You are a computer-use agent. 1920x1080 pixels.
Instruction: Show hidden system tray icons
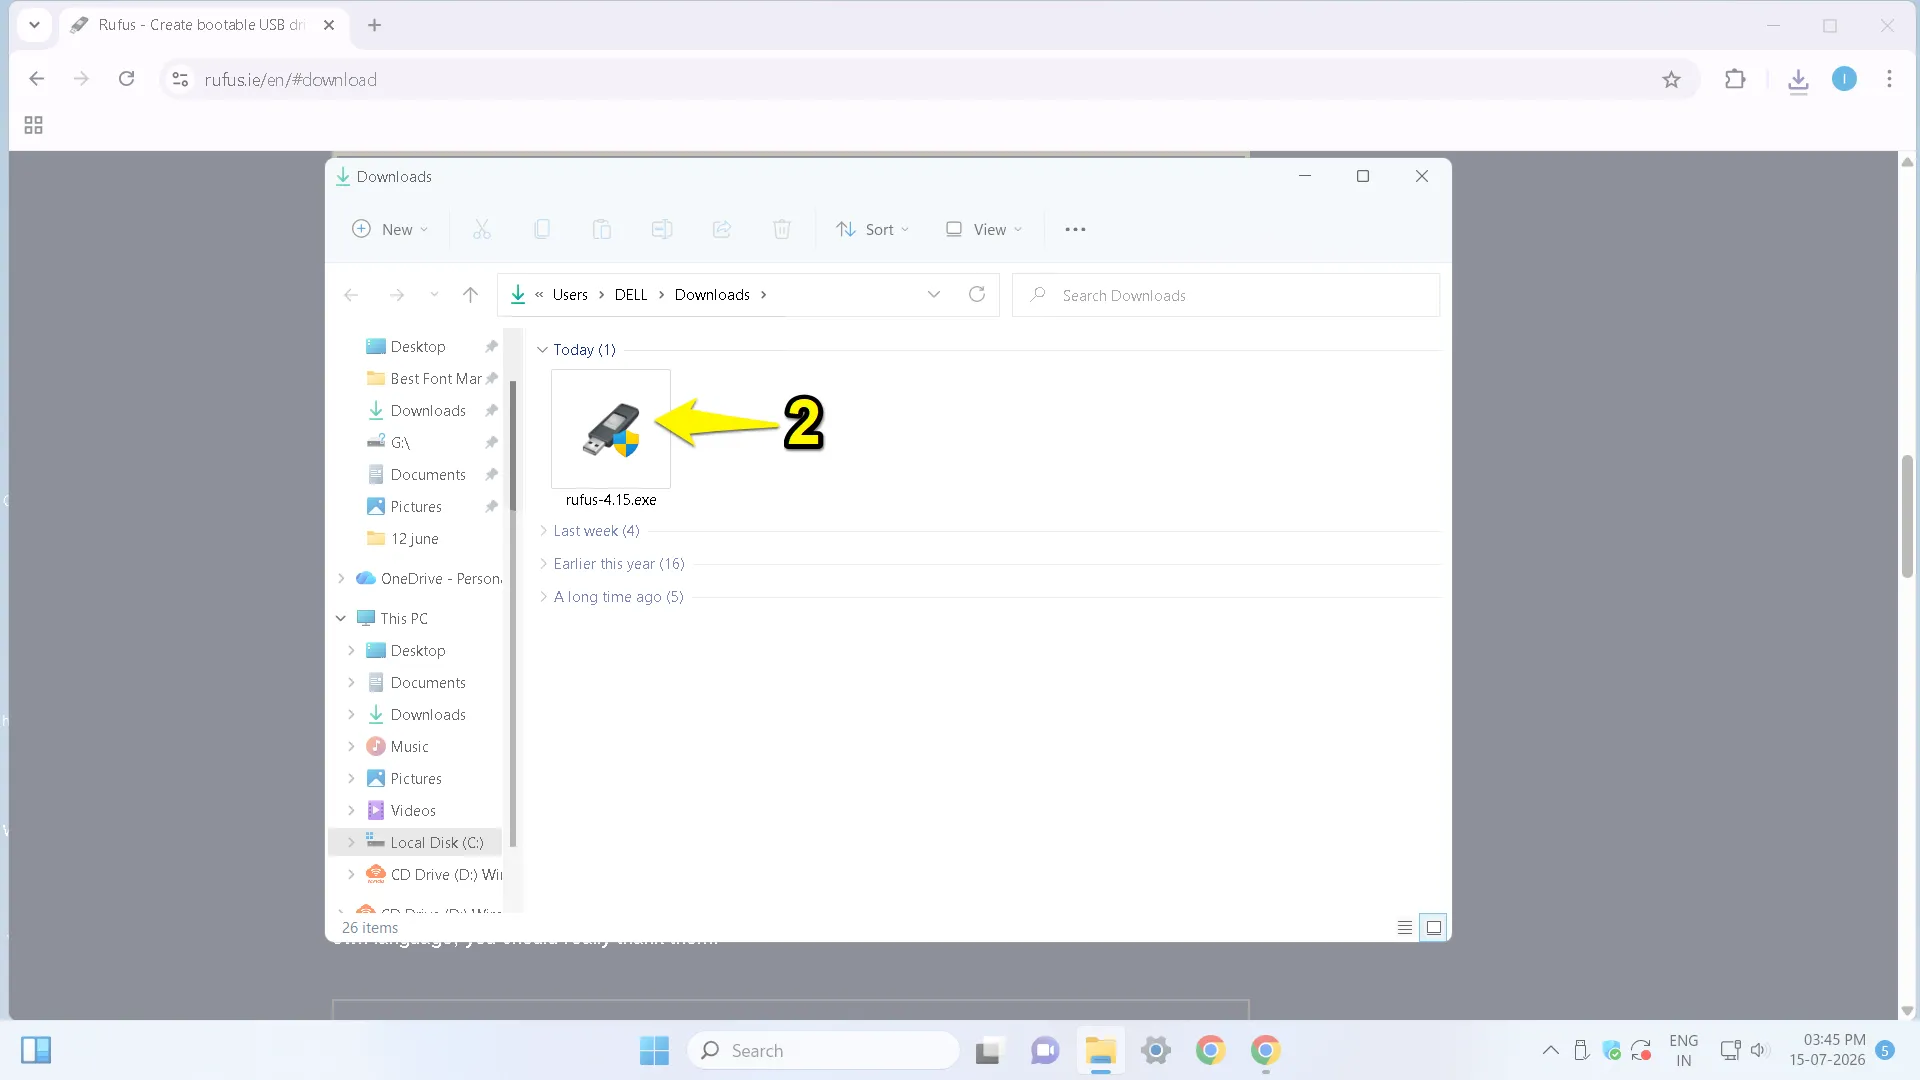pyautogui.click(x=1550, y=1050)
